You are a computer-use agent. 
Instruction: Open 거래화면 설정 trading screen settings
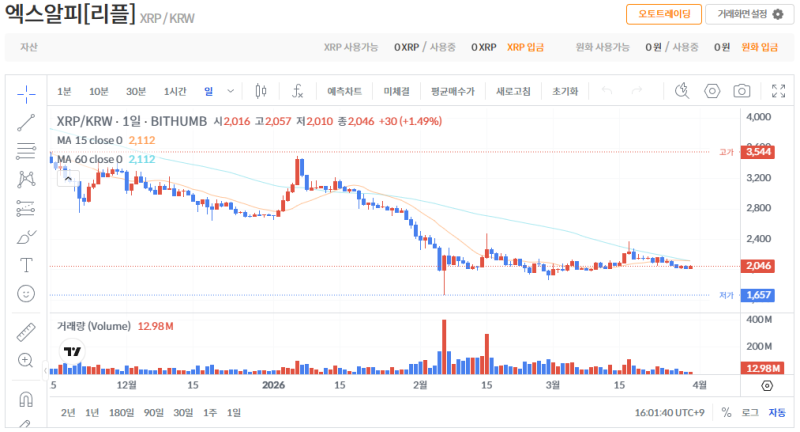(x=749, y=14)
